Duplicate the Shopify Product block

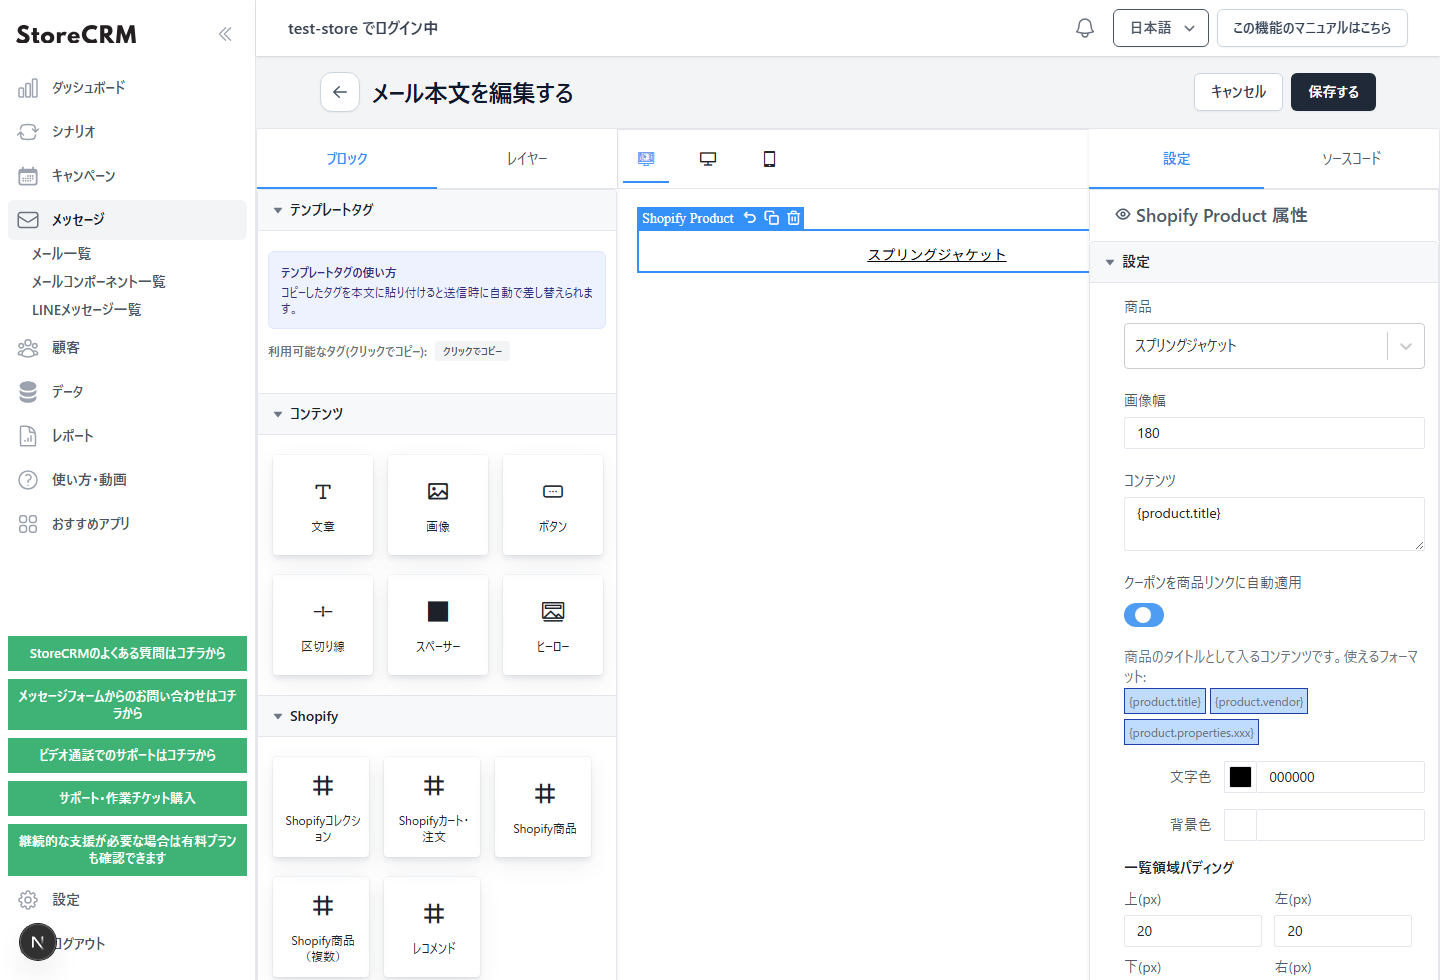tap(772, 217)
